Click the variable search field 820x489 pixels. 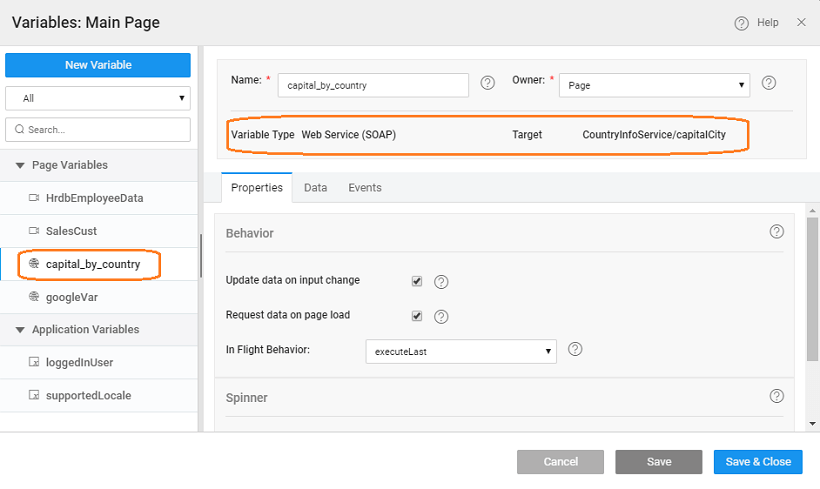pyautogui.click(x=98, y=130)
